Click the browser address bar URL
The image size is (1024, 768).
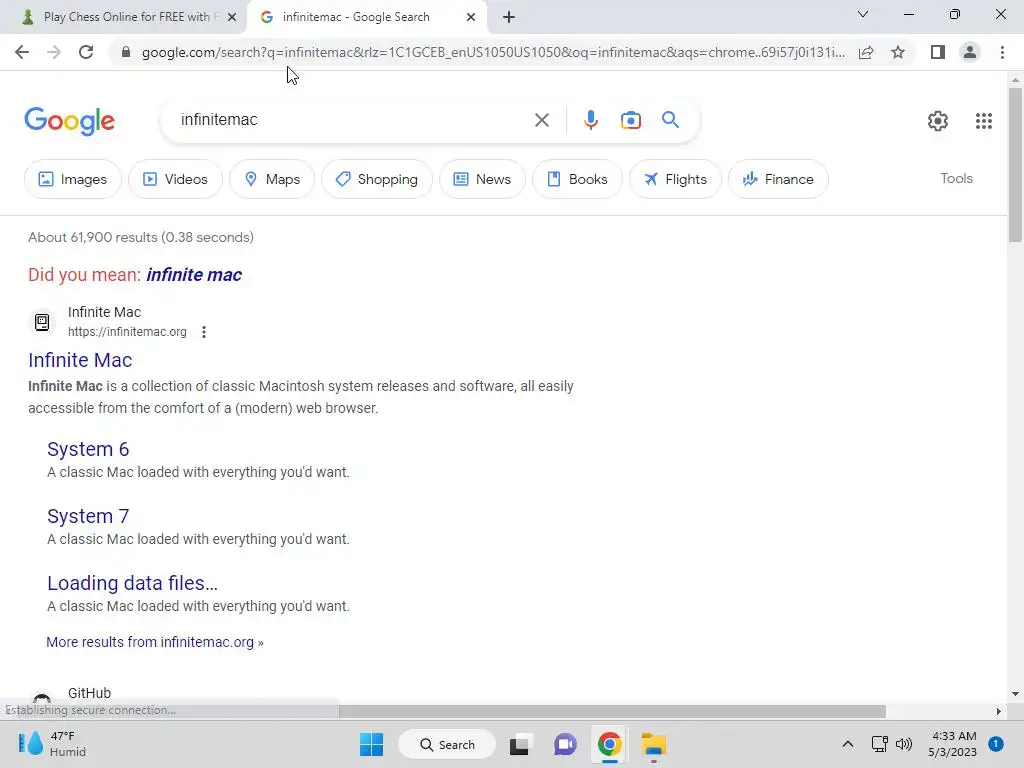click(x=493, y=52)
